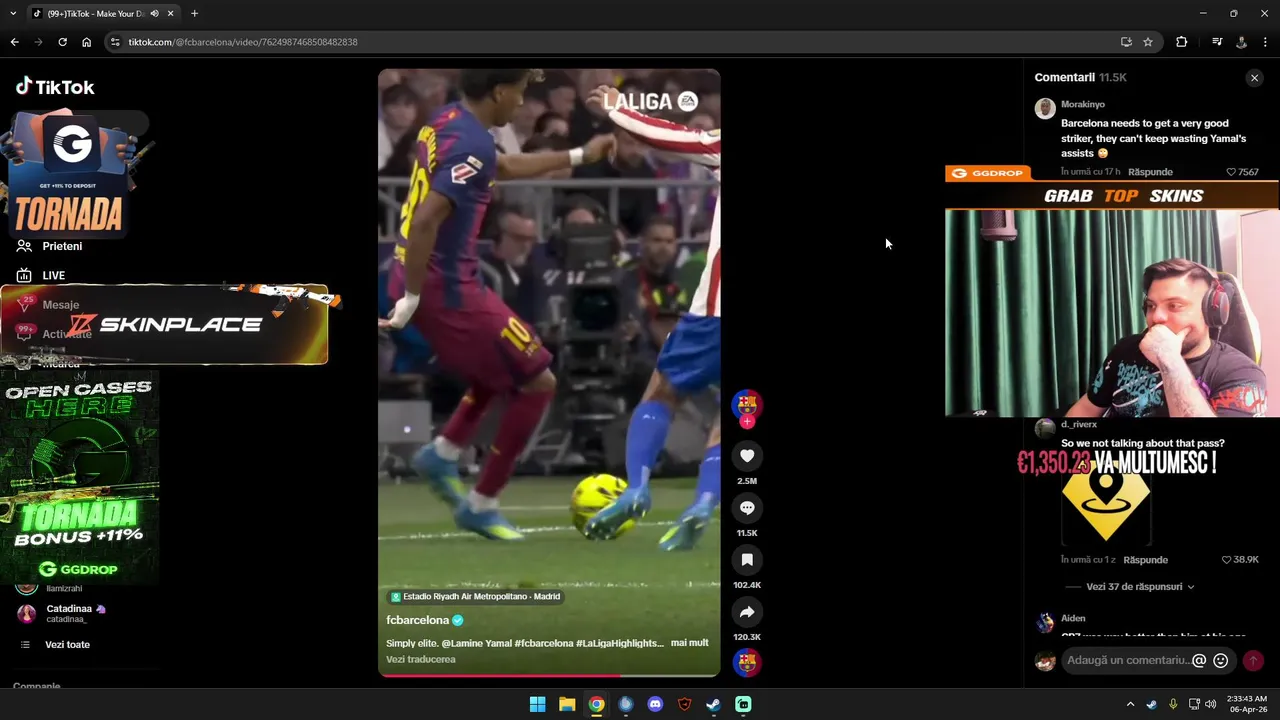Click Vezi toate under followed accounts
The height and width of the screenshot is (720, 1280).
point(67,645)
